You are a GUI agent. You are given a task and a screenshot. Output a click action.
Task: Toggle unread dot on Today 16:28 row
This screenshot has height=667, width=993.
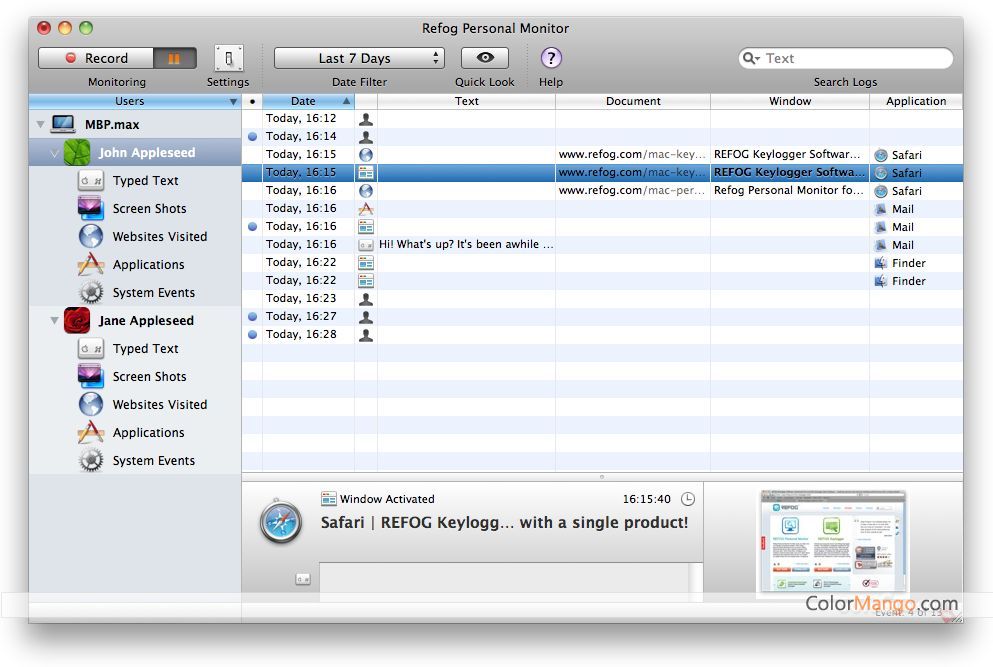[252, 334]
